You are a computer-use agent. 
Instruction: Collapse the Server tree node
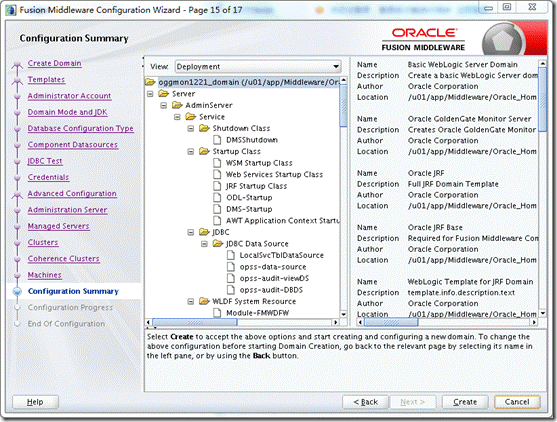pos(150,94)
